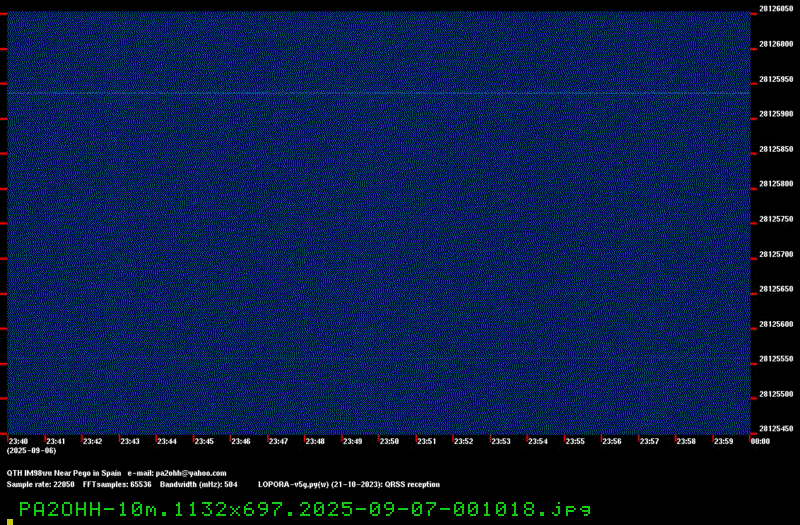
Task: Click the 28125450 bottom frequency label
Action: pyautogui.click(x=776, y=429)
